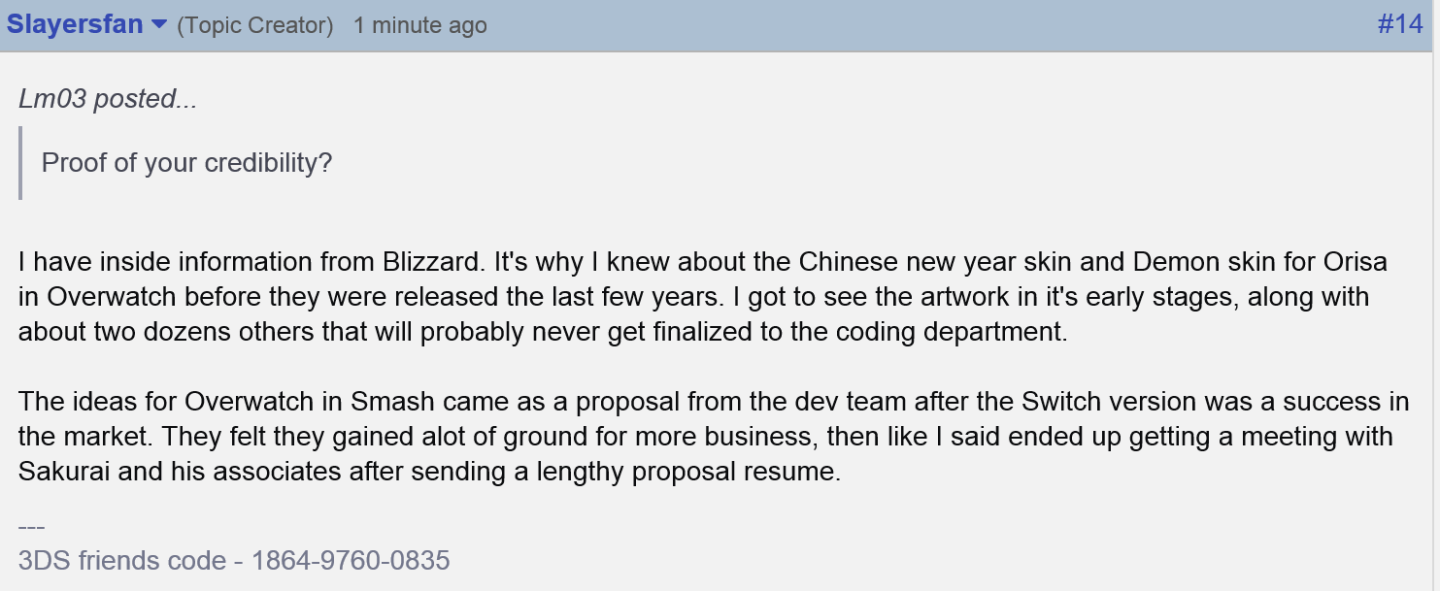The height and width of the screenshot is (591, 1440).
Task: Open the #14 post permalink
Action: click(1400, 24)
